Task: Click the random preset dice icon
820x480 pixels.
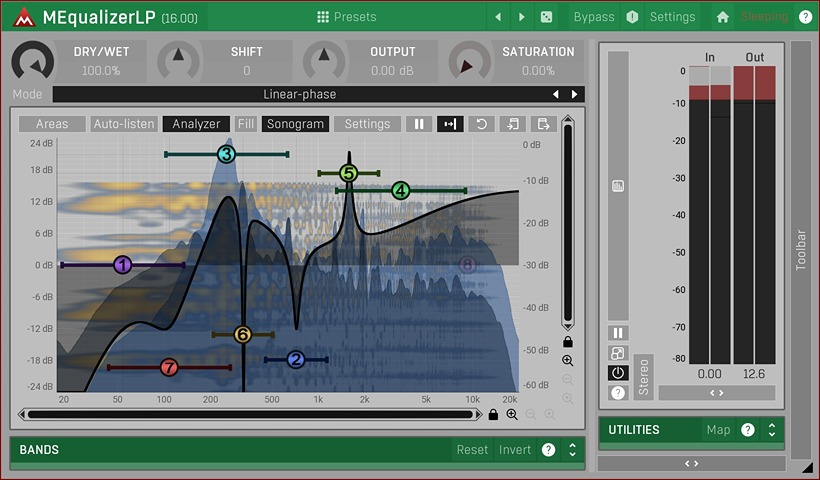Action: [x=546, y=17]
